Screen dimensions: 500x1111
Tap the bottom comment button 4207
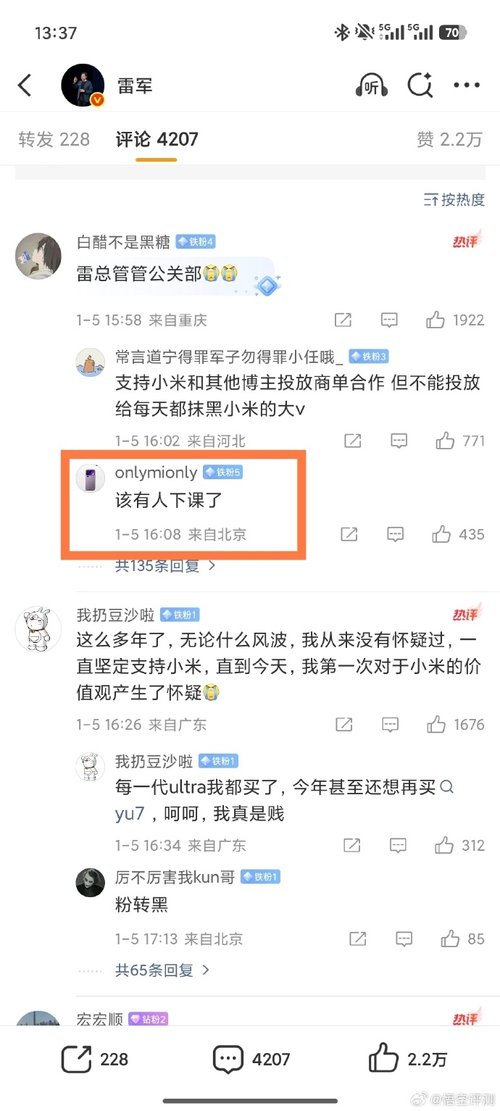[251, 1059]
